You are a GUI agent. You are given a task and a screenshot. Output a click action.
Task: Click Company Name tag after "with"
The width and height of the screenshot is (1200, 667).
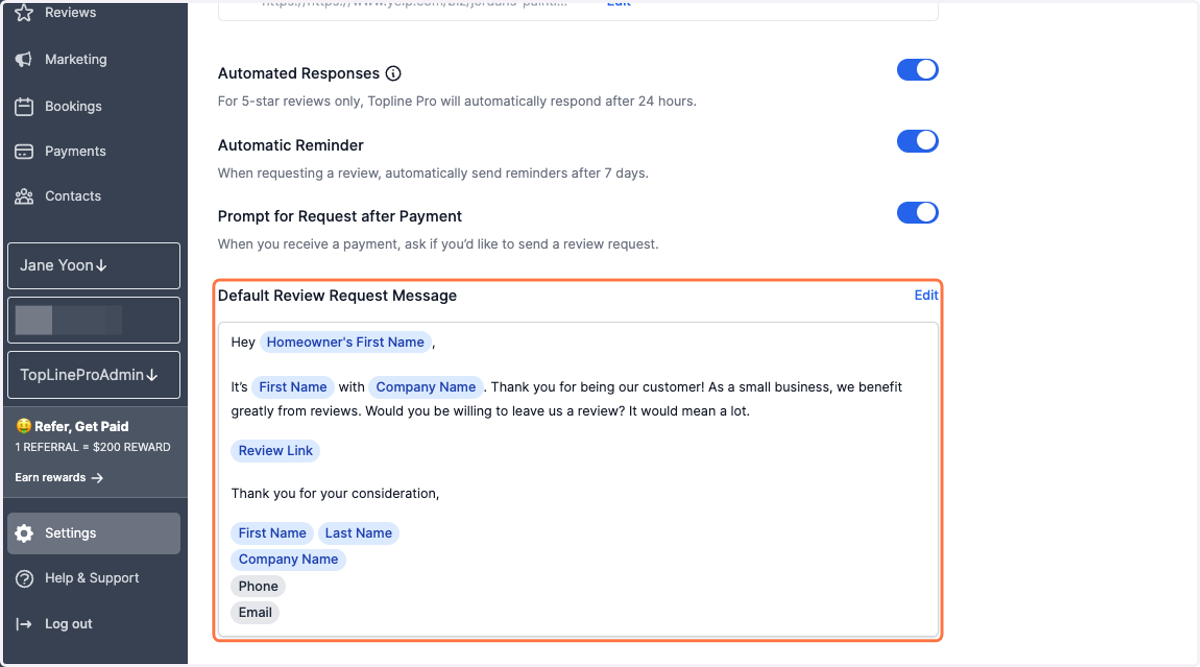click(426, 387)
